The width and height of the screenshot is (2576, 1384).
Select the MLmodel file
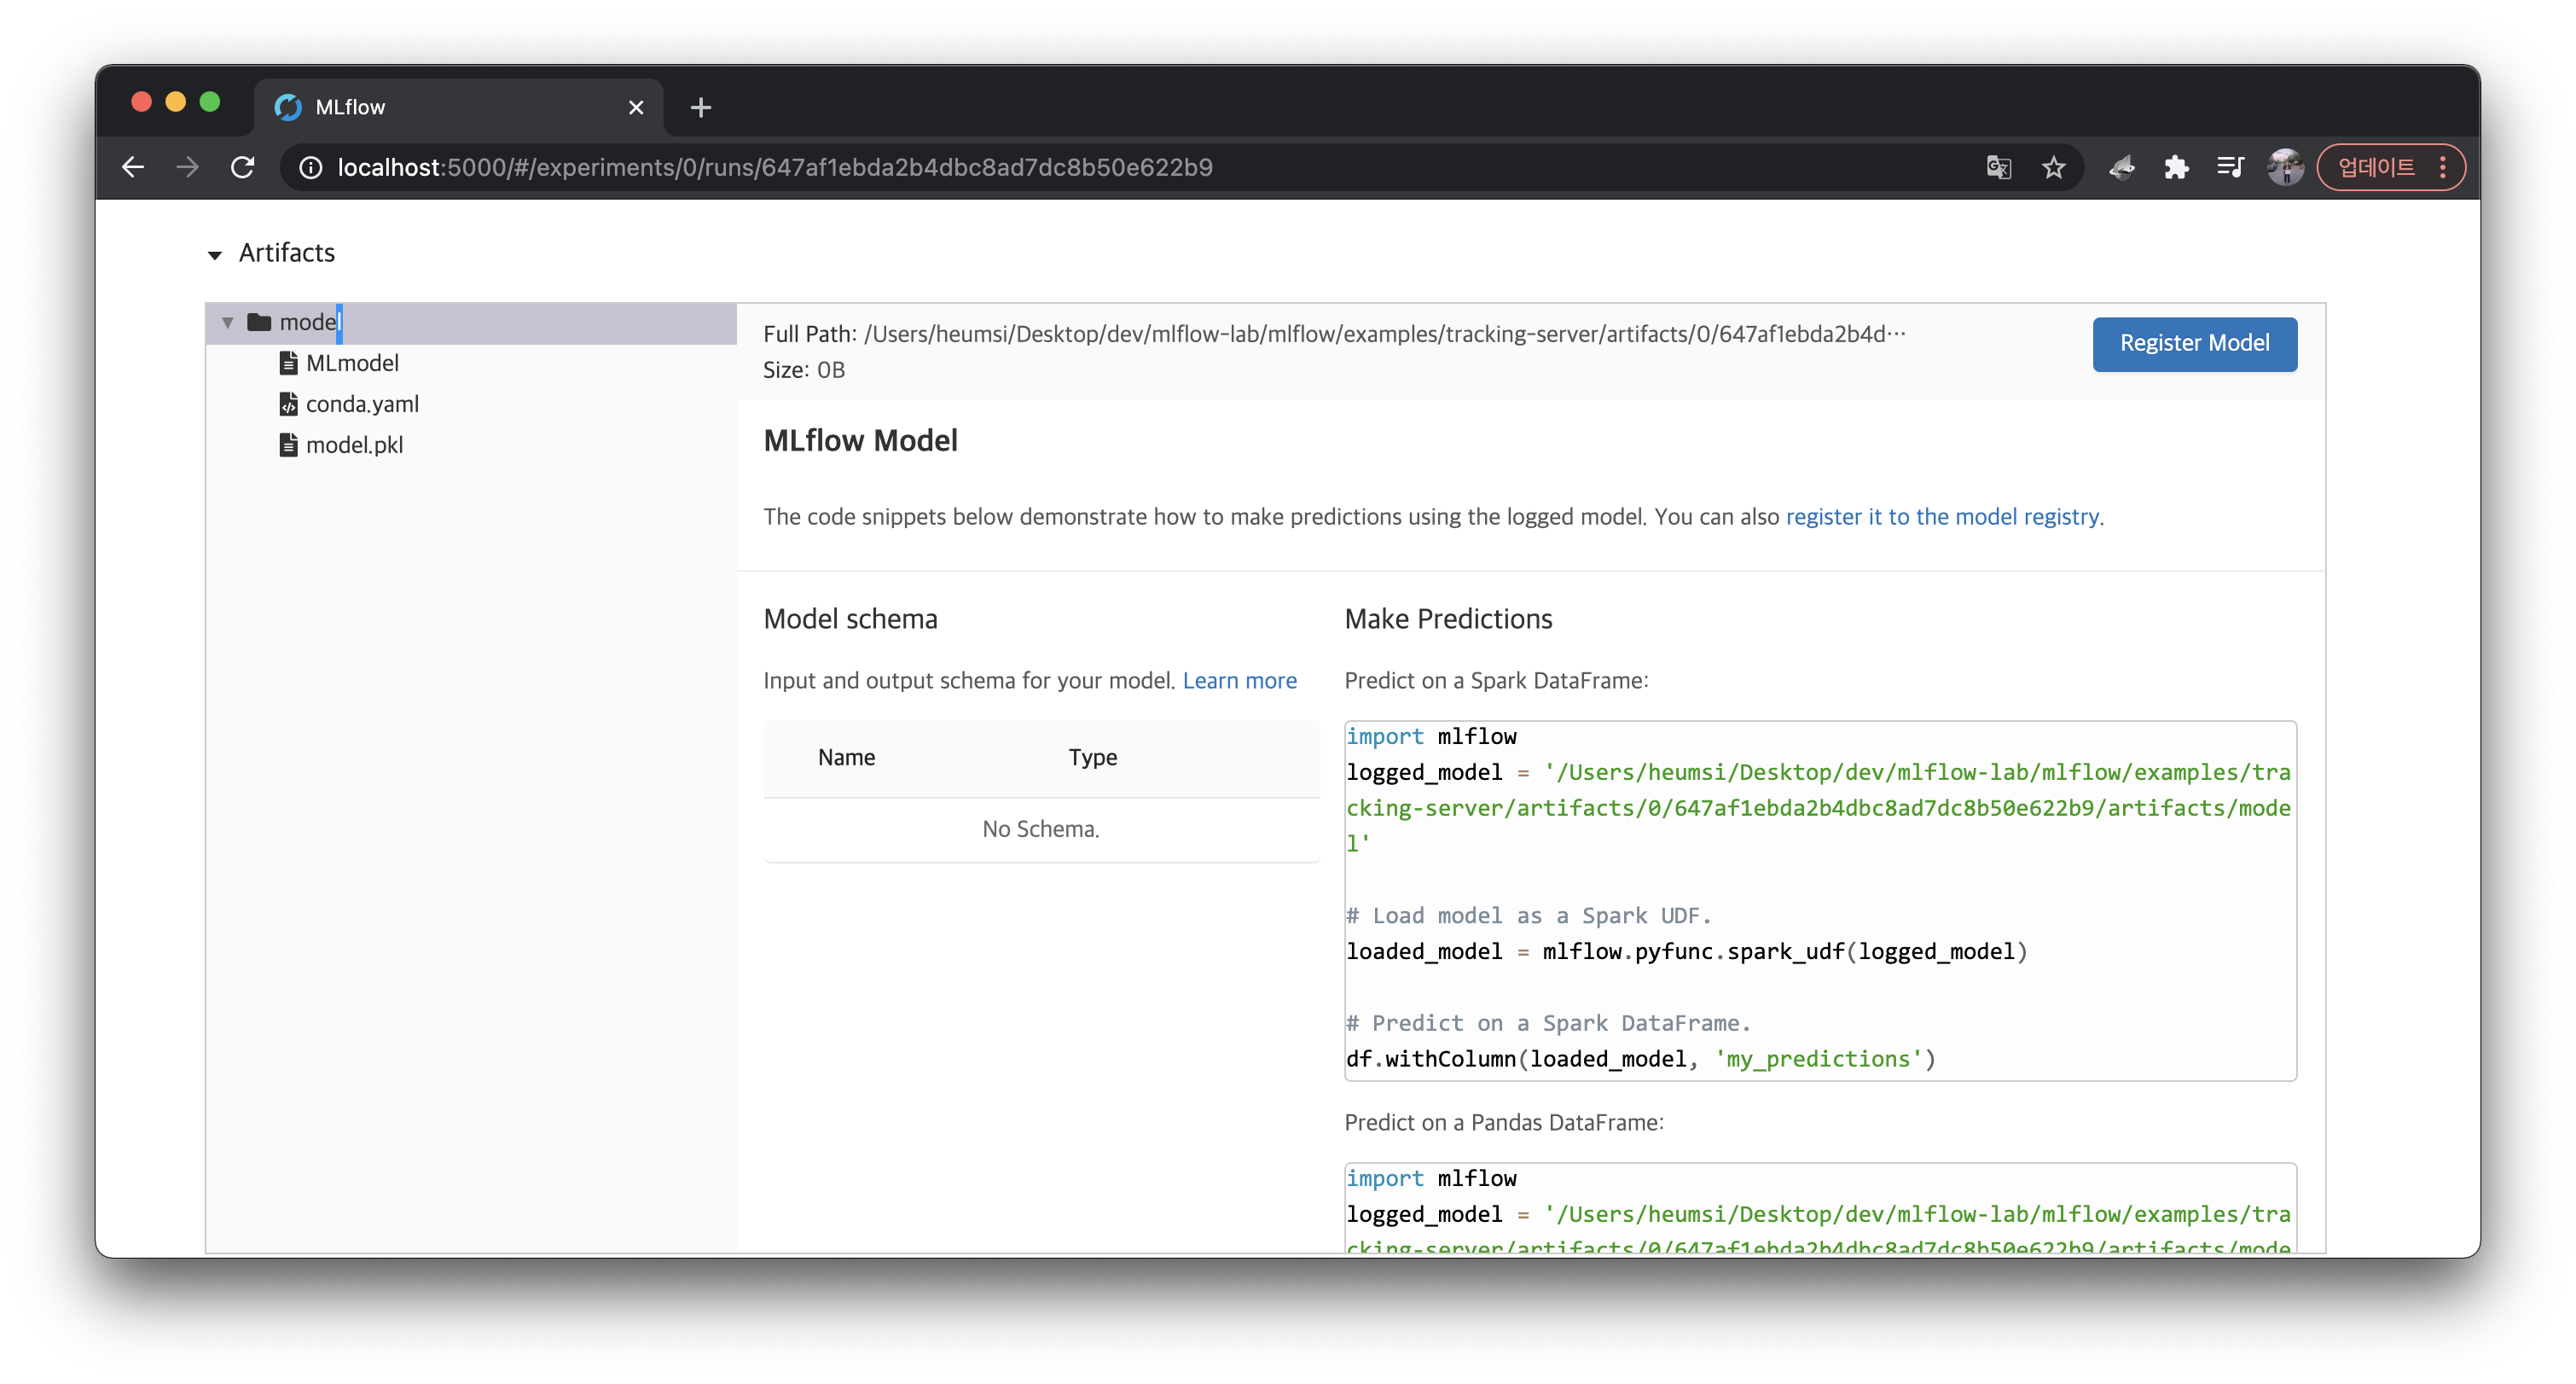click(352, 363)
